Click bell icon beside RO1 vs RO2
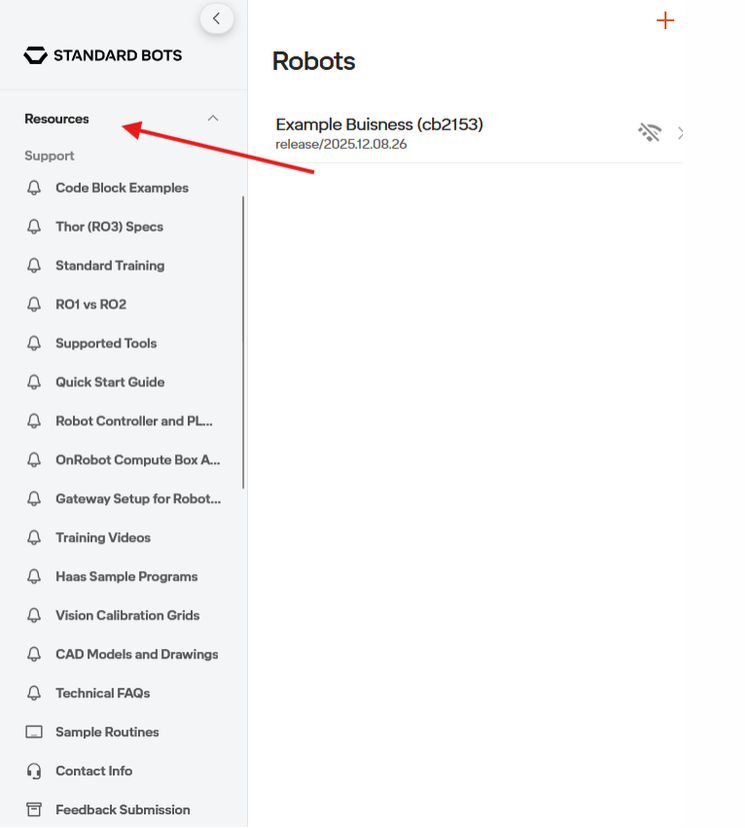The image size is (745, 828). 34,305
